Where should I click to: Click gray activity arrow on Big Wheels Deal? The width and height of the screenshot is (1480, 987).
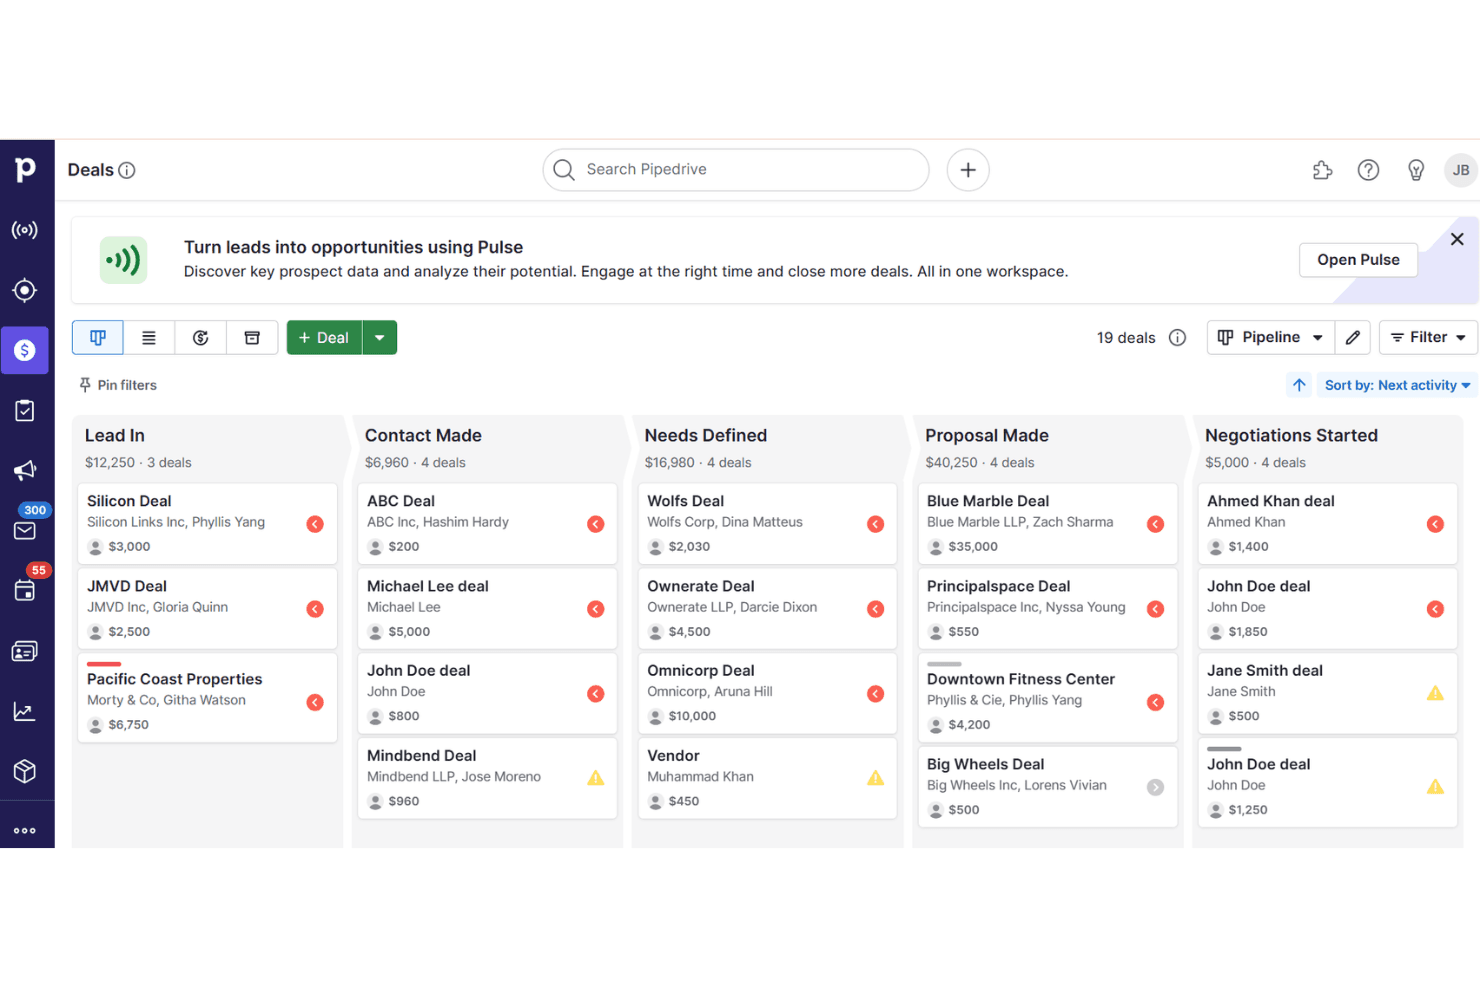click(x=1156, y=787)
